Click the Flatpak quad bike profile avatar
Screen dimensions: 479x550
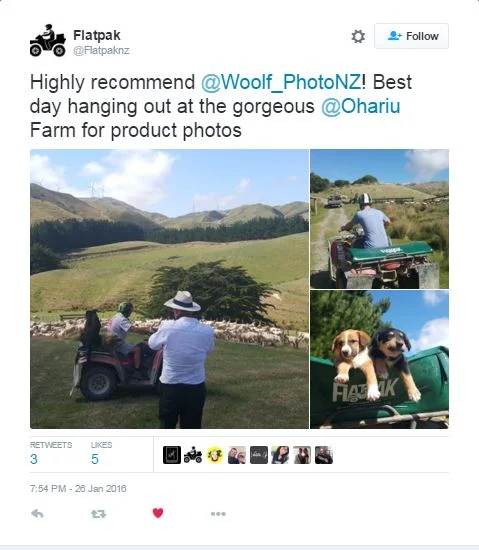(x=48, y=40)
